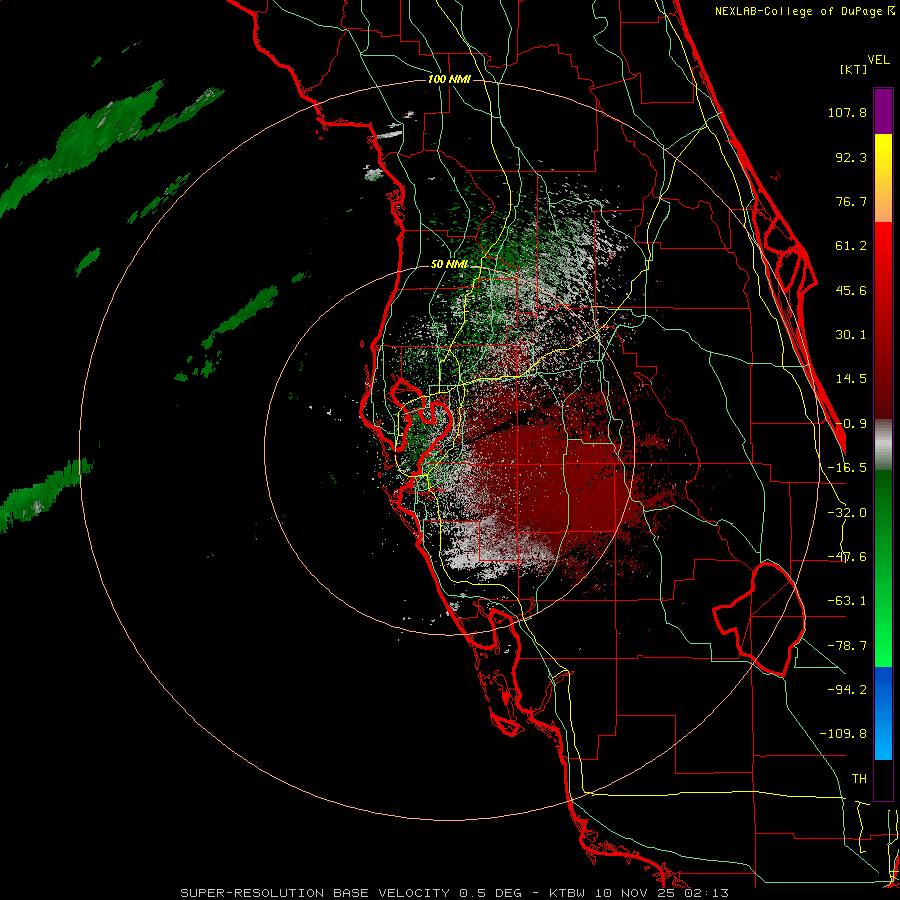Click the 107.8 velocity scale value

tap(847, 112)
